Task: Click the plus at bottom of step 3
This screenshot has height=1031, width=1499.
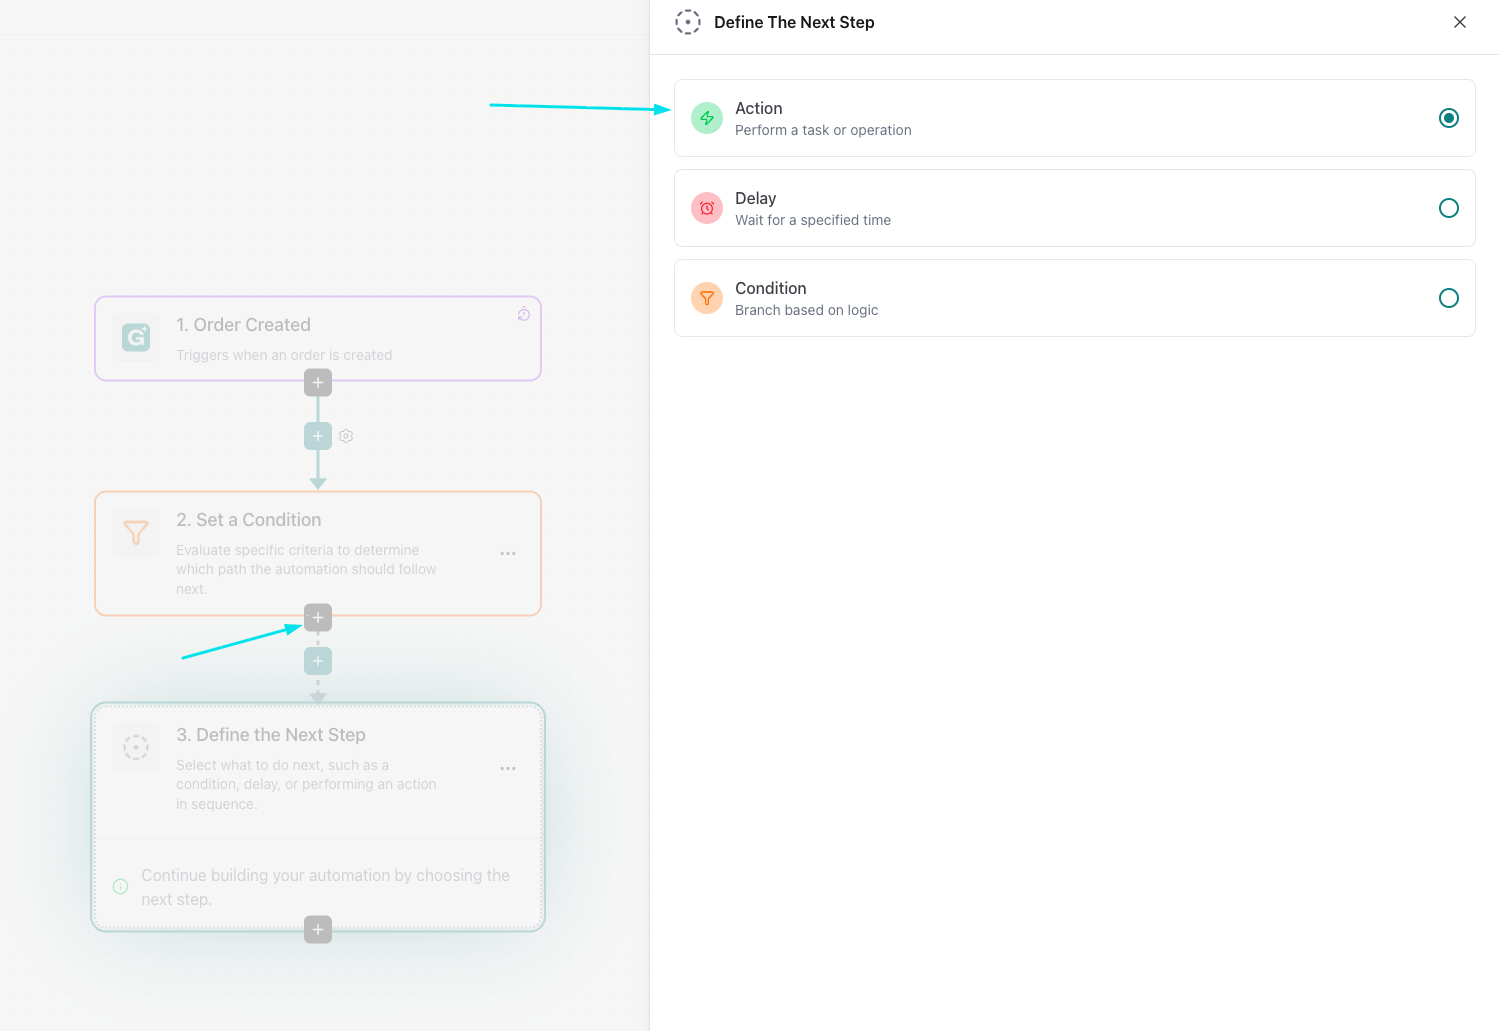Action: 318,930
